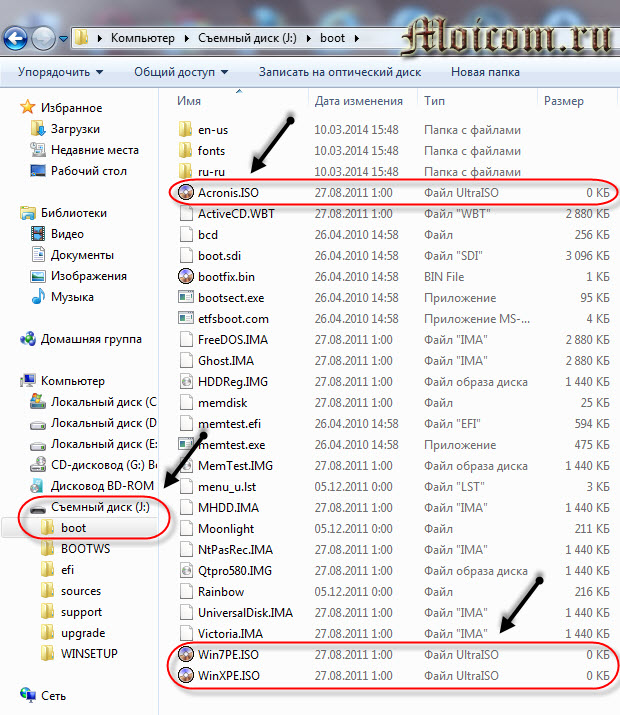Select the HDDReg.IMG disk image icon
The height and width of the screenshot is (715, 620).
pyautogui.click(x=185, y=381)
